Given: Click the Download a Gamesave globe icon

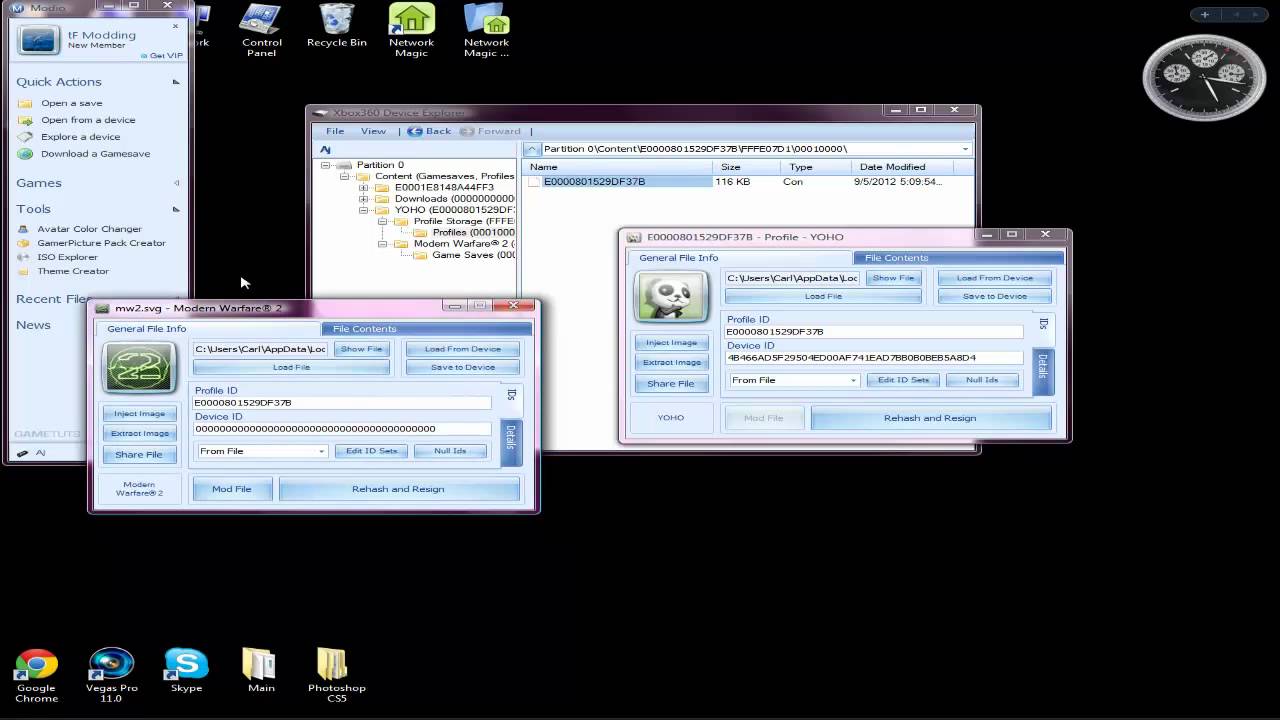Looking at the screenshot, I should (25, 154).
